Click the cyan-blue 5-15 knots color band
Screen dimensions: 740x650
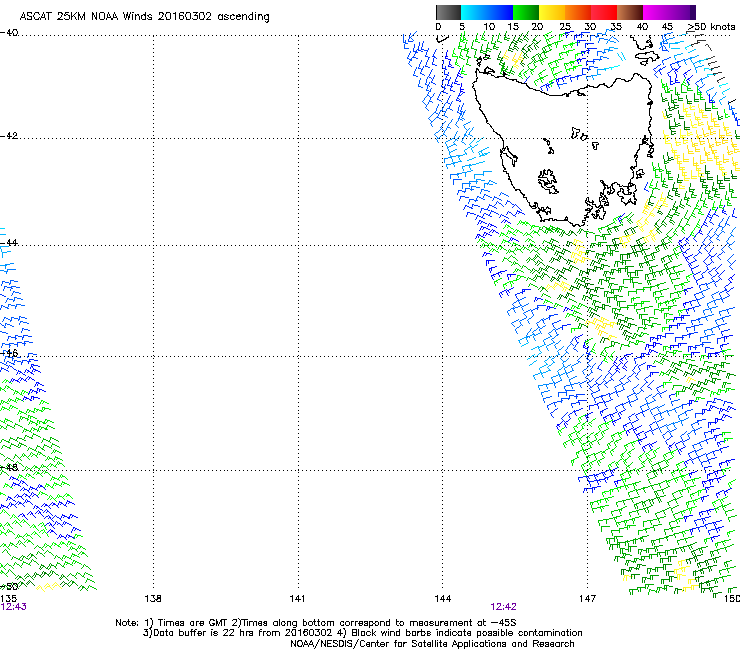pyautogui.click(x=487, y=12)
